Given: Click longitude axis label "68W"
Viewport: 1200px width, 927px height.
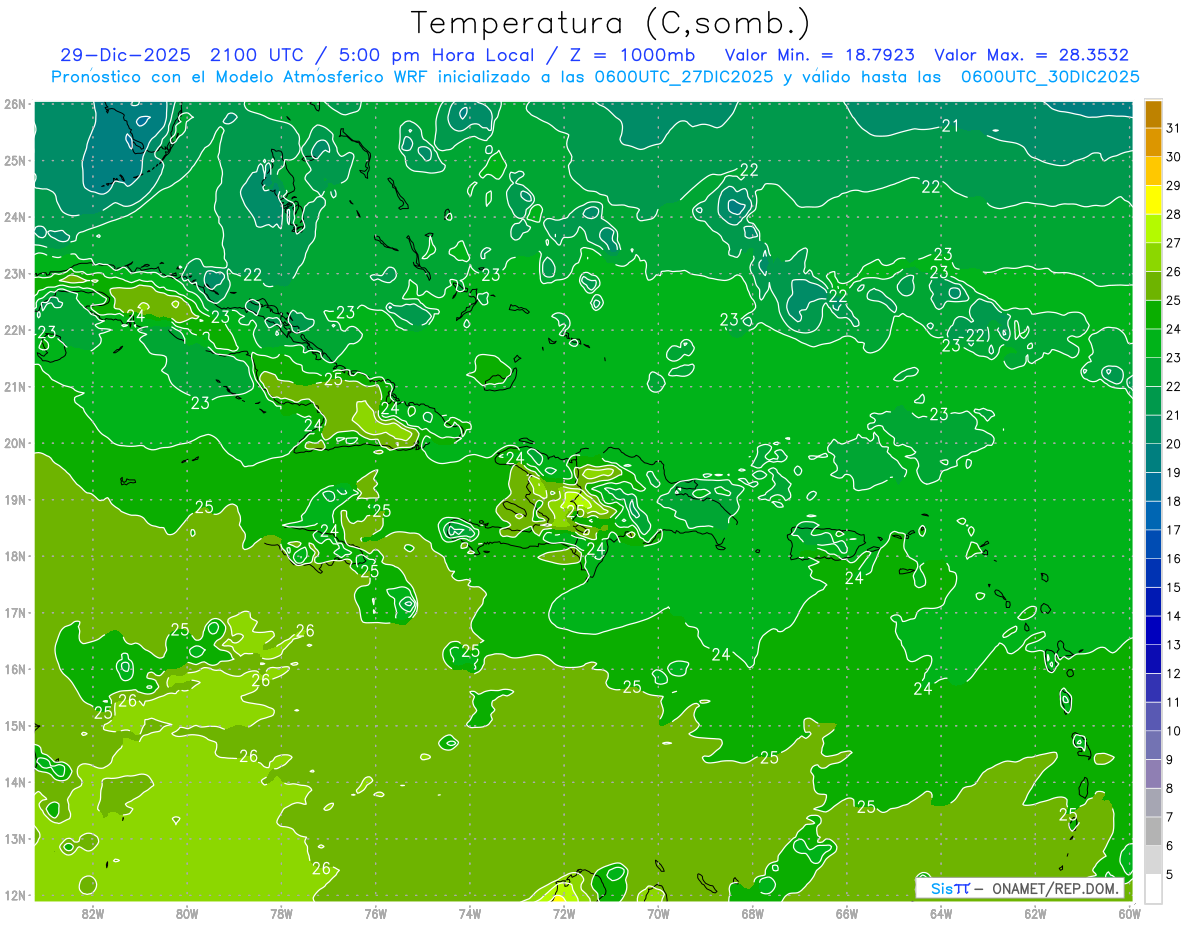Looking at the screenshot, I should click(x=752, y=913).
